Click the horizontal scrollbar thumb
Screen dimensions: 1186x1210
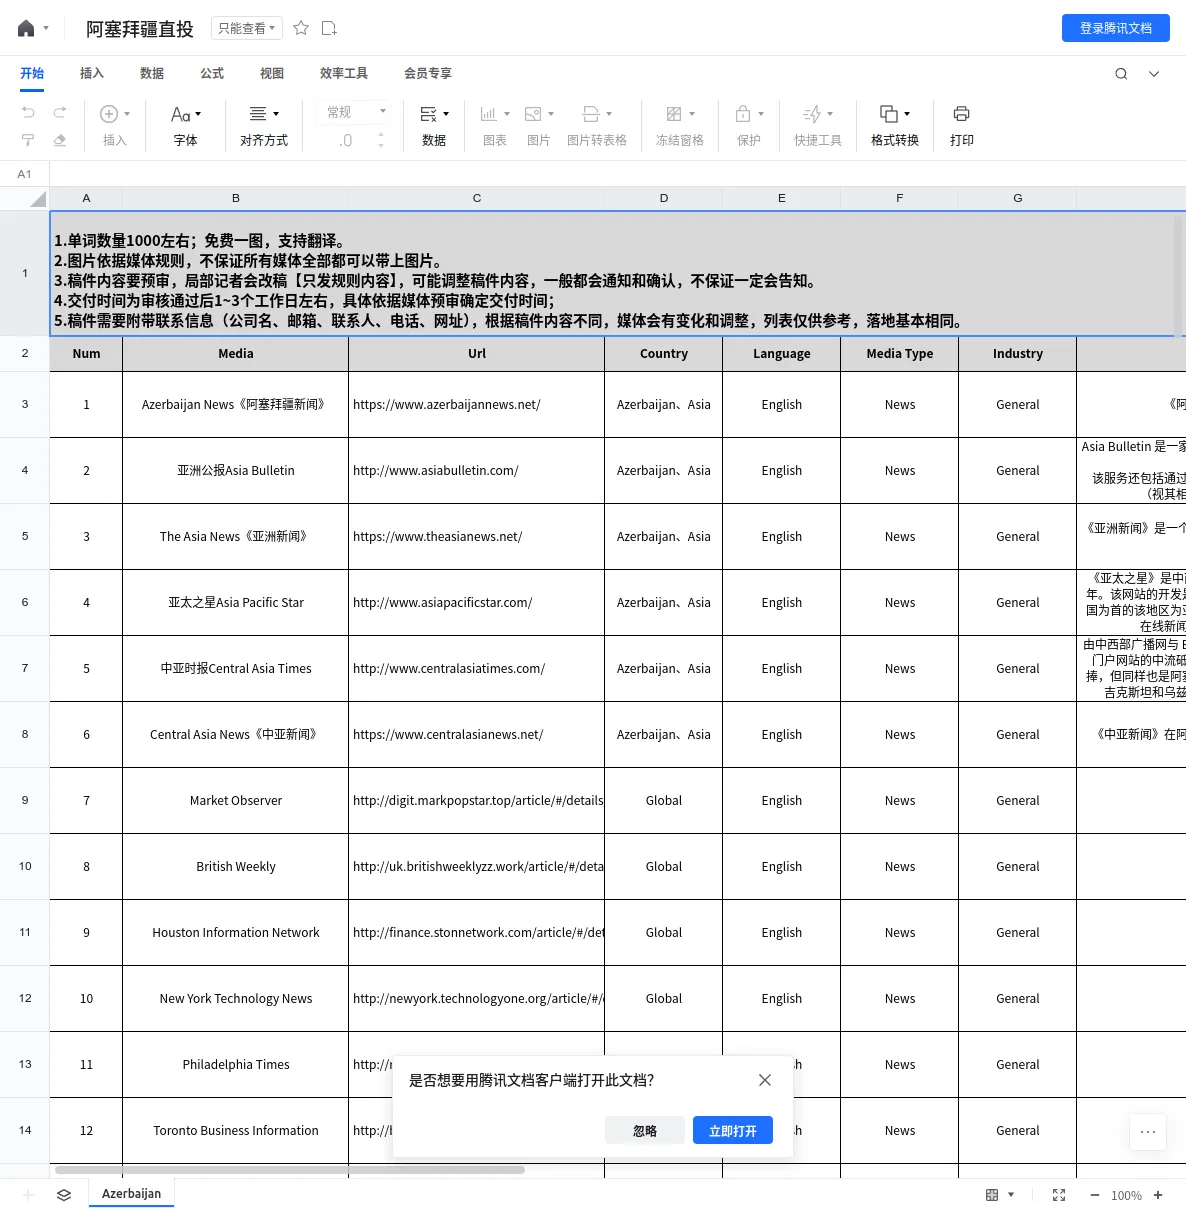click(290, 1169)
